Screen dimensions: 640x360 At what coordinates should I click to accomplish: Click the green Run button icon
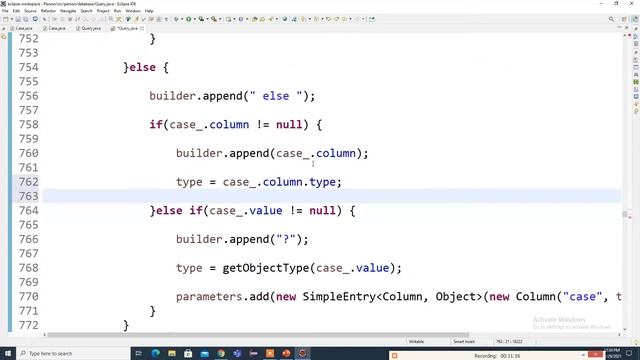tap(189, 19)
